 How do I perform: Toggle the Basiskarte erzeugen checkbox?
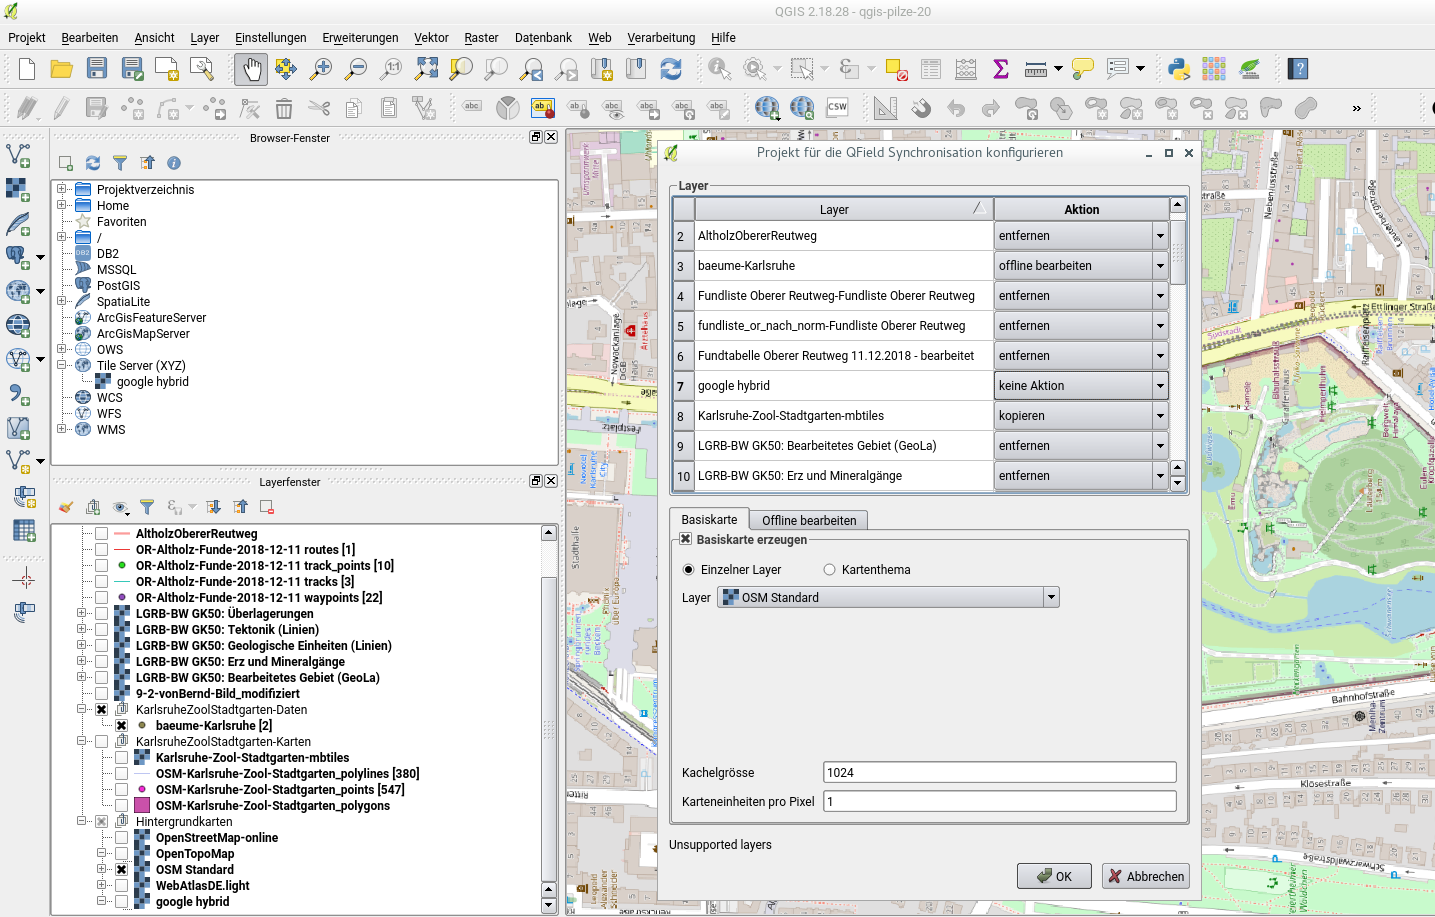click(686, 539)
